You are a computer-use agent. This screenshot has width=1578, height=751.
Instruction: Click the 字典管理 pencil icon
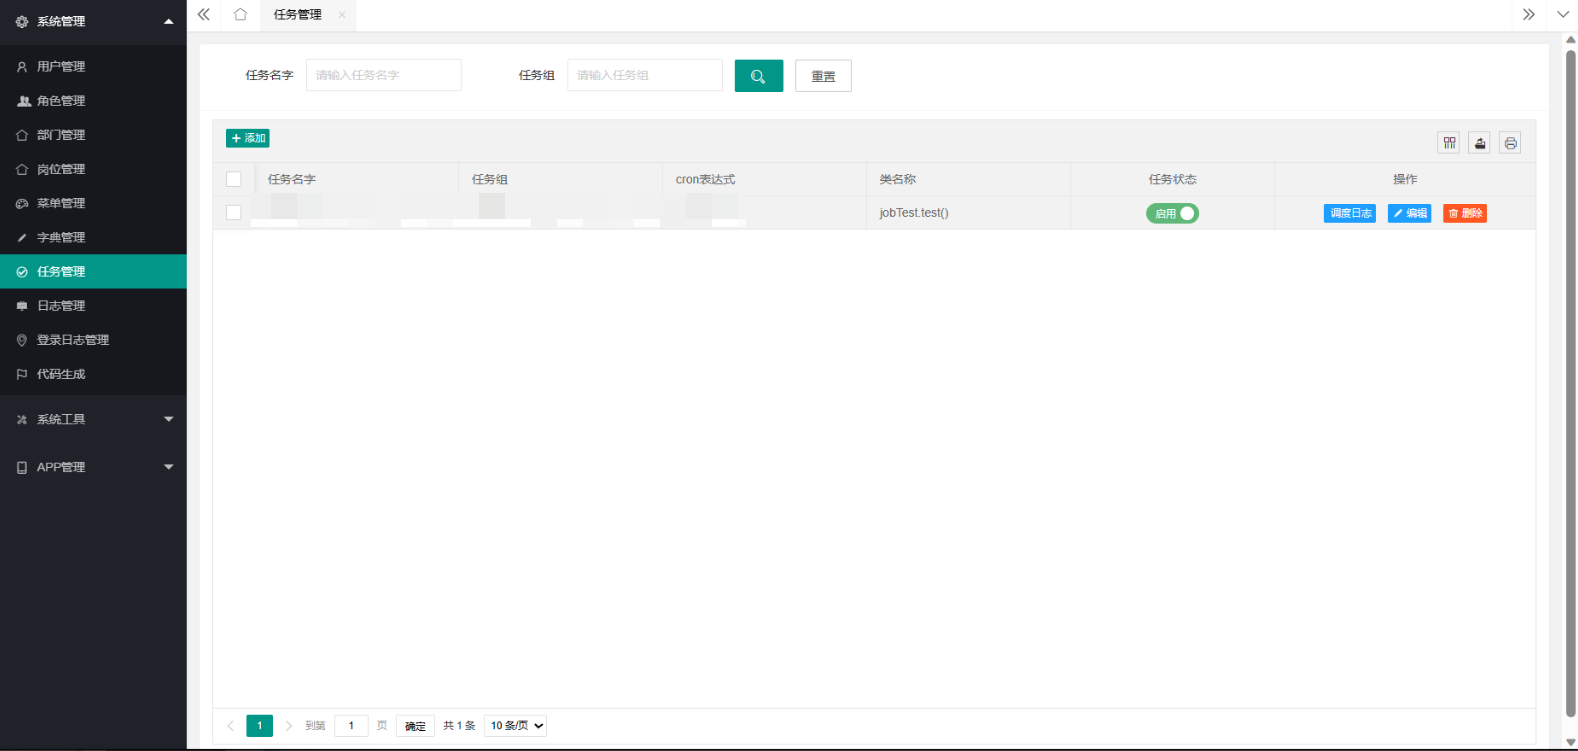click(x=22, y=237)
